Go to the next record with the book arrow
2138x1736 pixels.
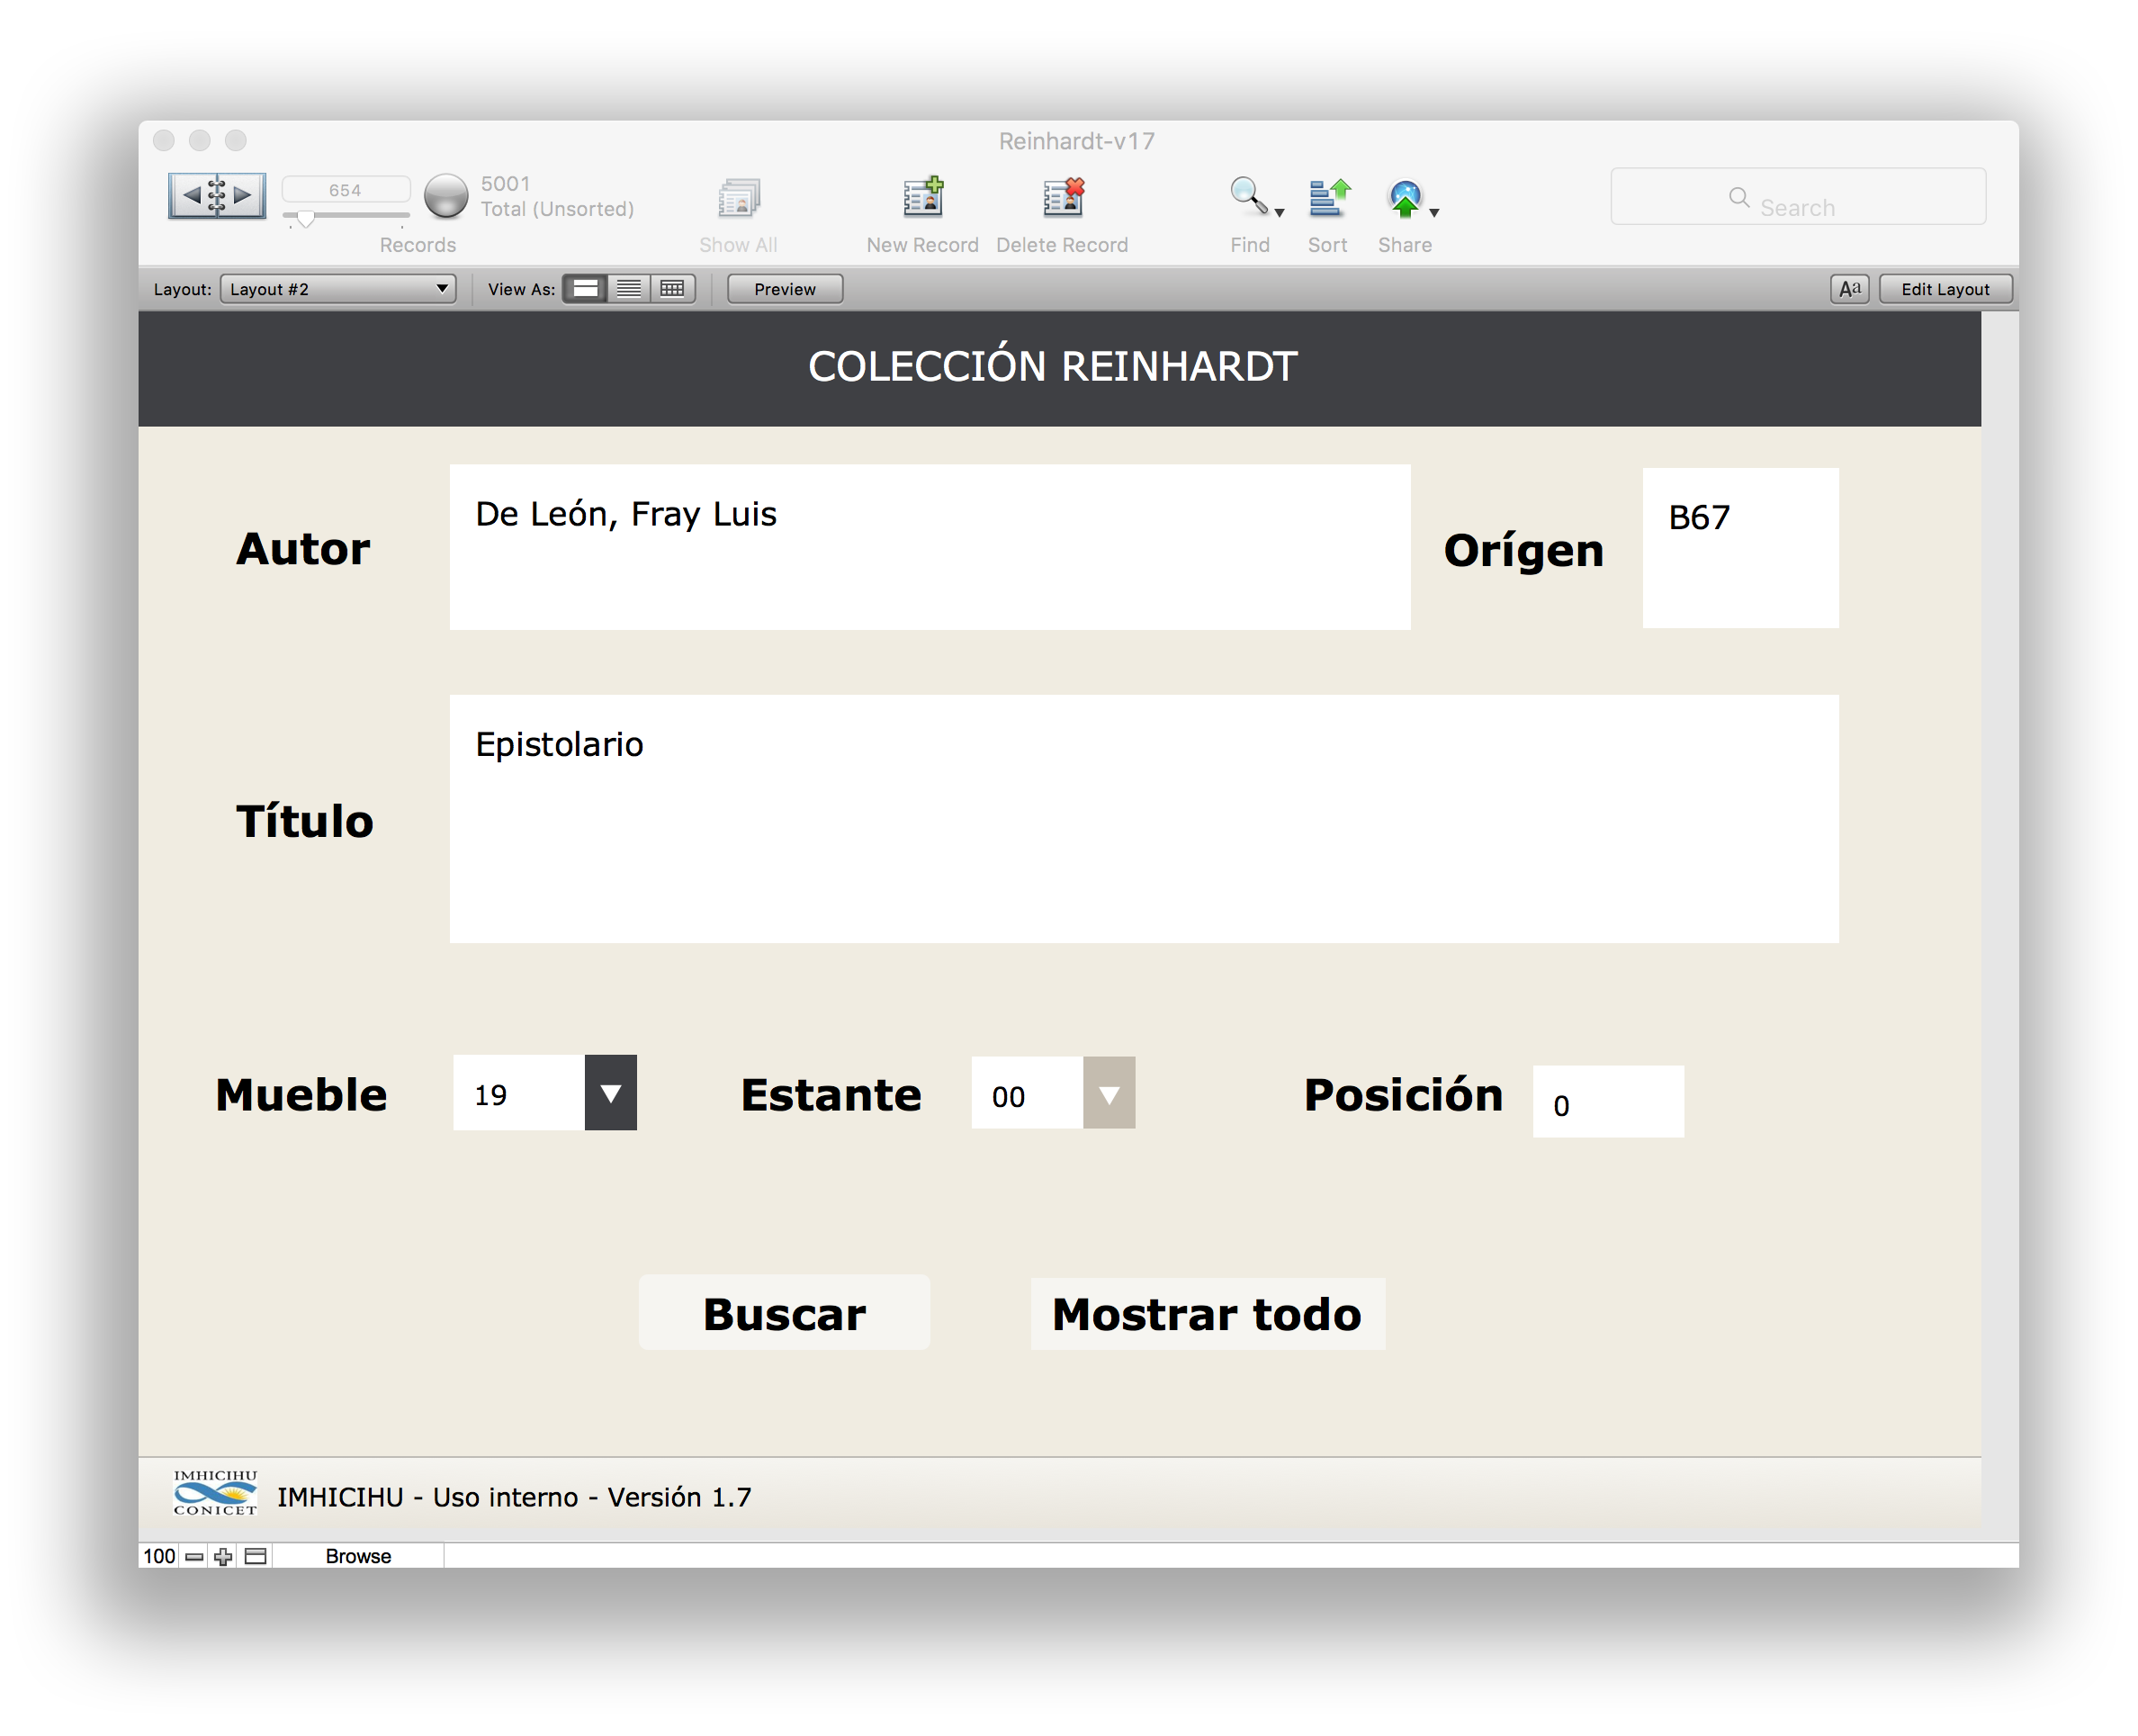(243, 195)
